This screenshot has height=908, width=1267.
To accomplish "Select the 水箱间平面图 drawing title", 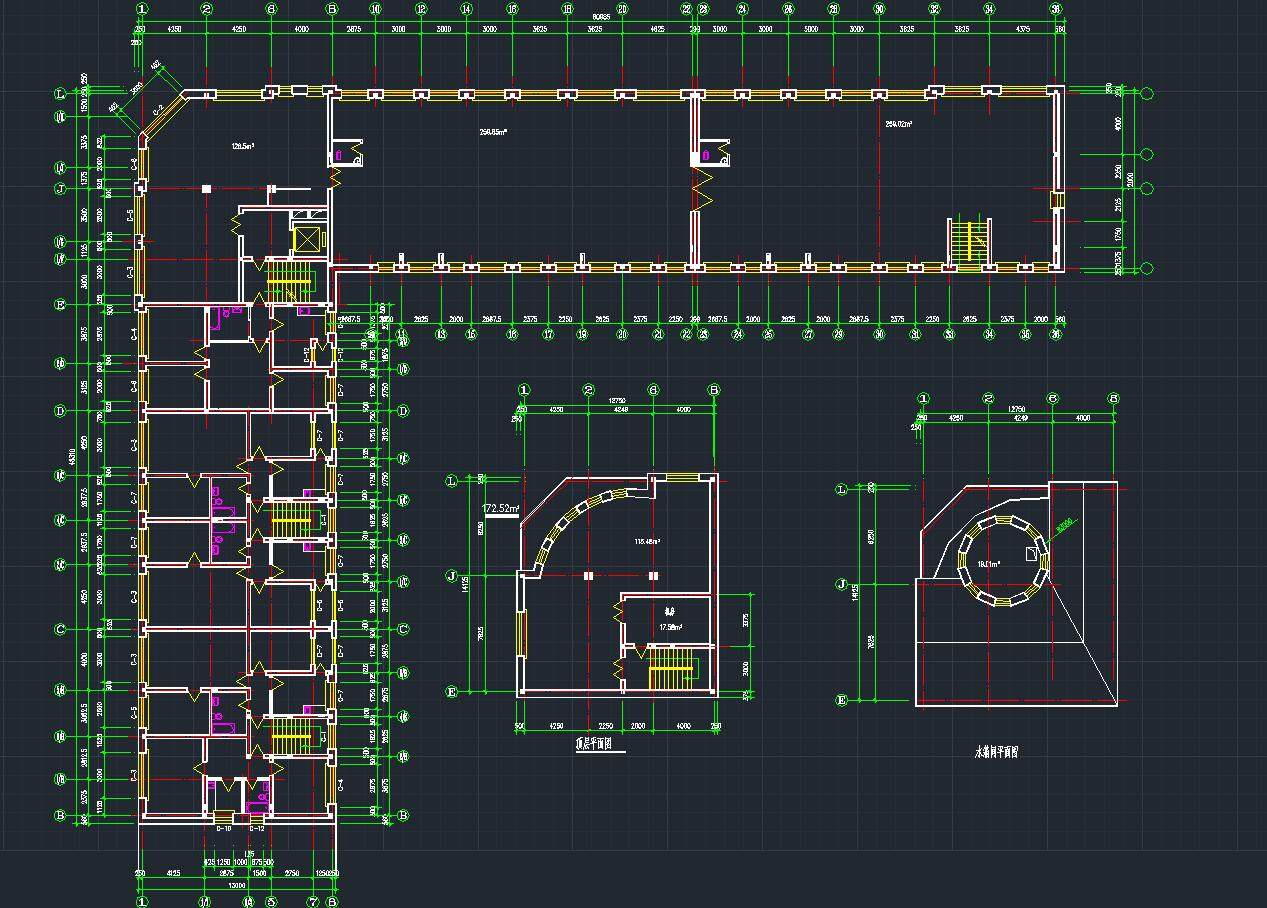I will click(x=1002, y=751).
